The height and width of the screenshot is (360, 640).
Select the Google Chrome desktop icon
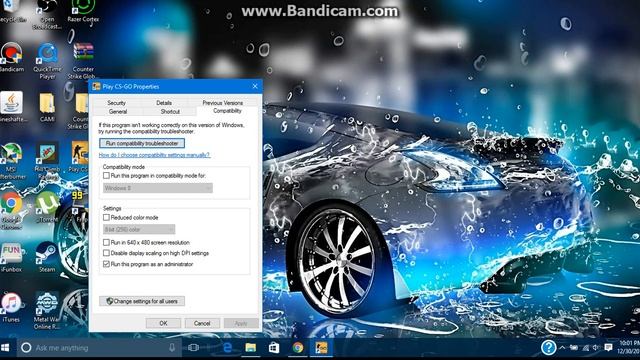point(11,211)
